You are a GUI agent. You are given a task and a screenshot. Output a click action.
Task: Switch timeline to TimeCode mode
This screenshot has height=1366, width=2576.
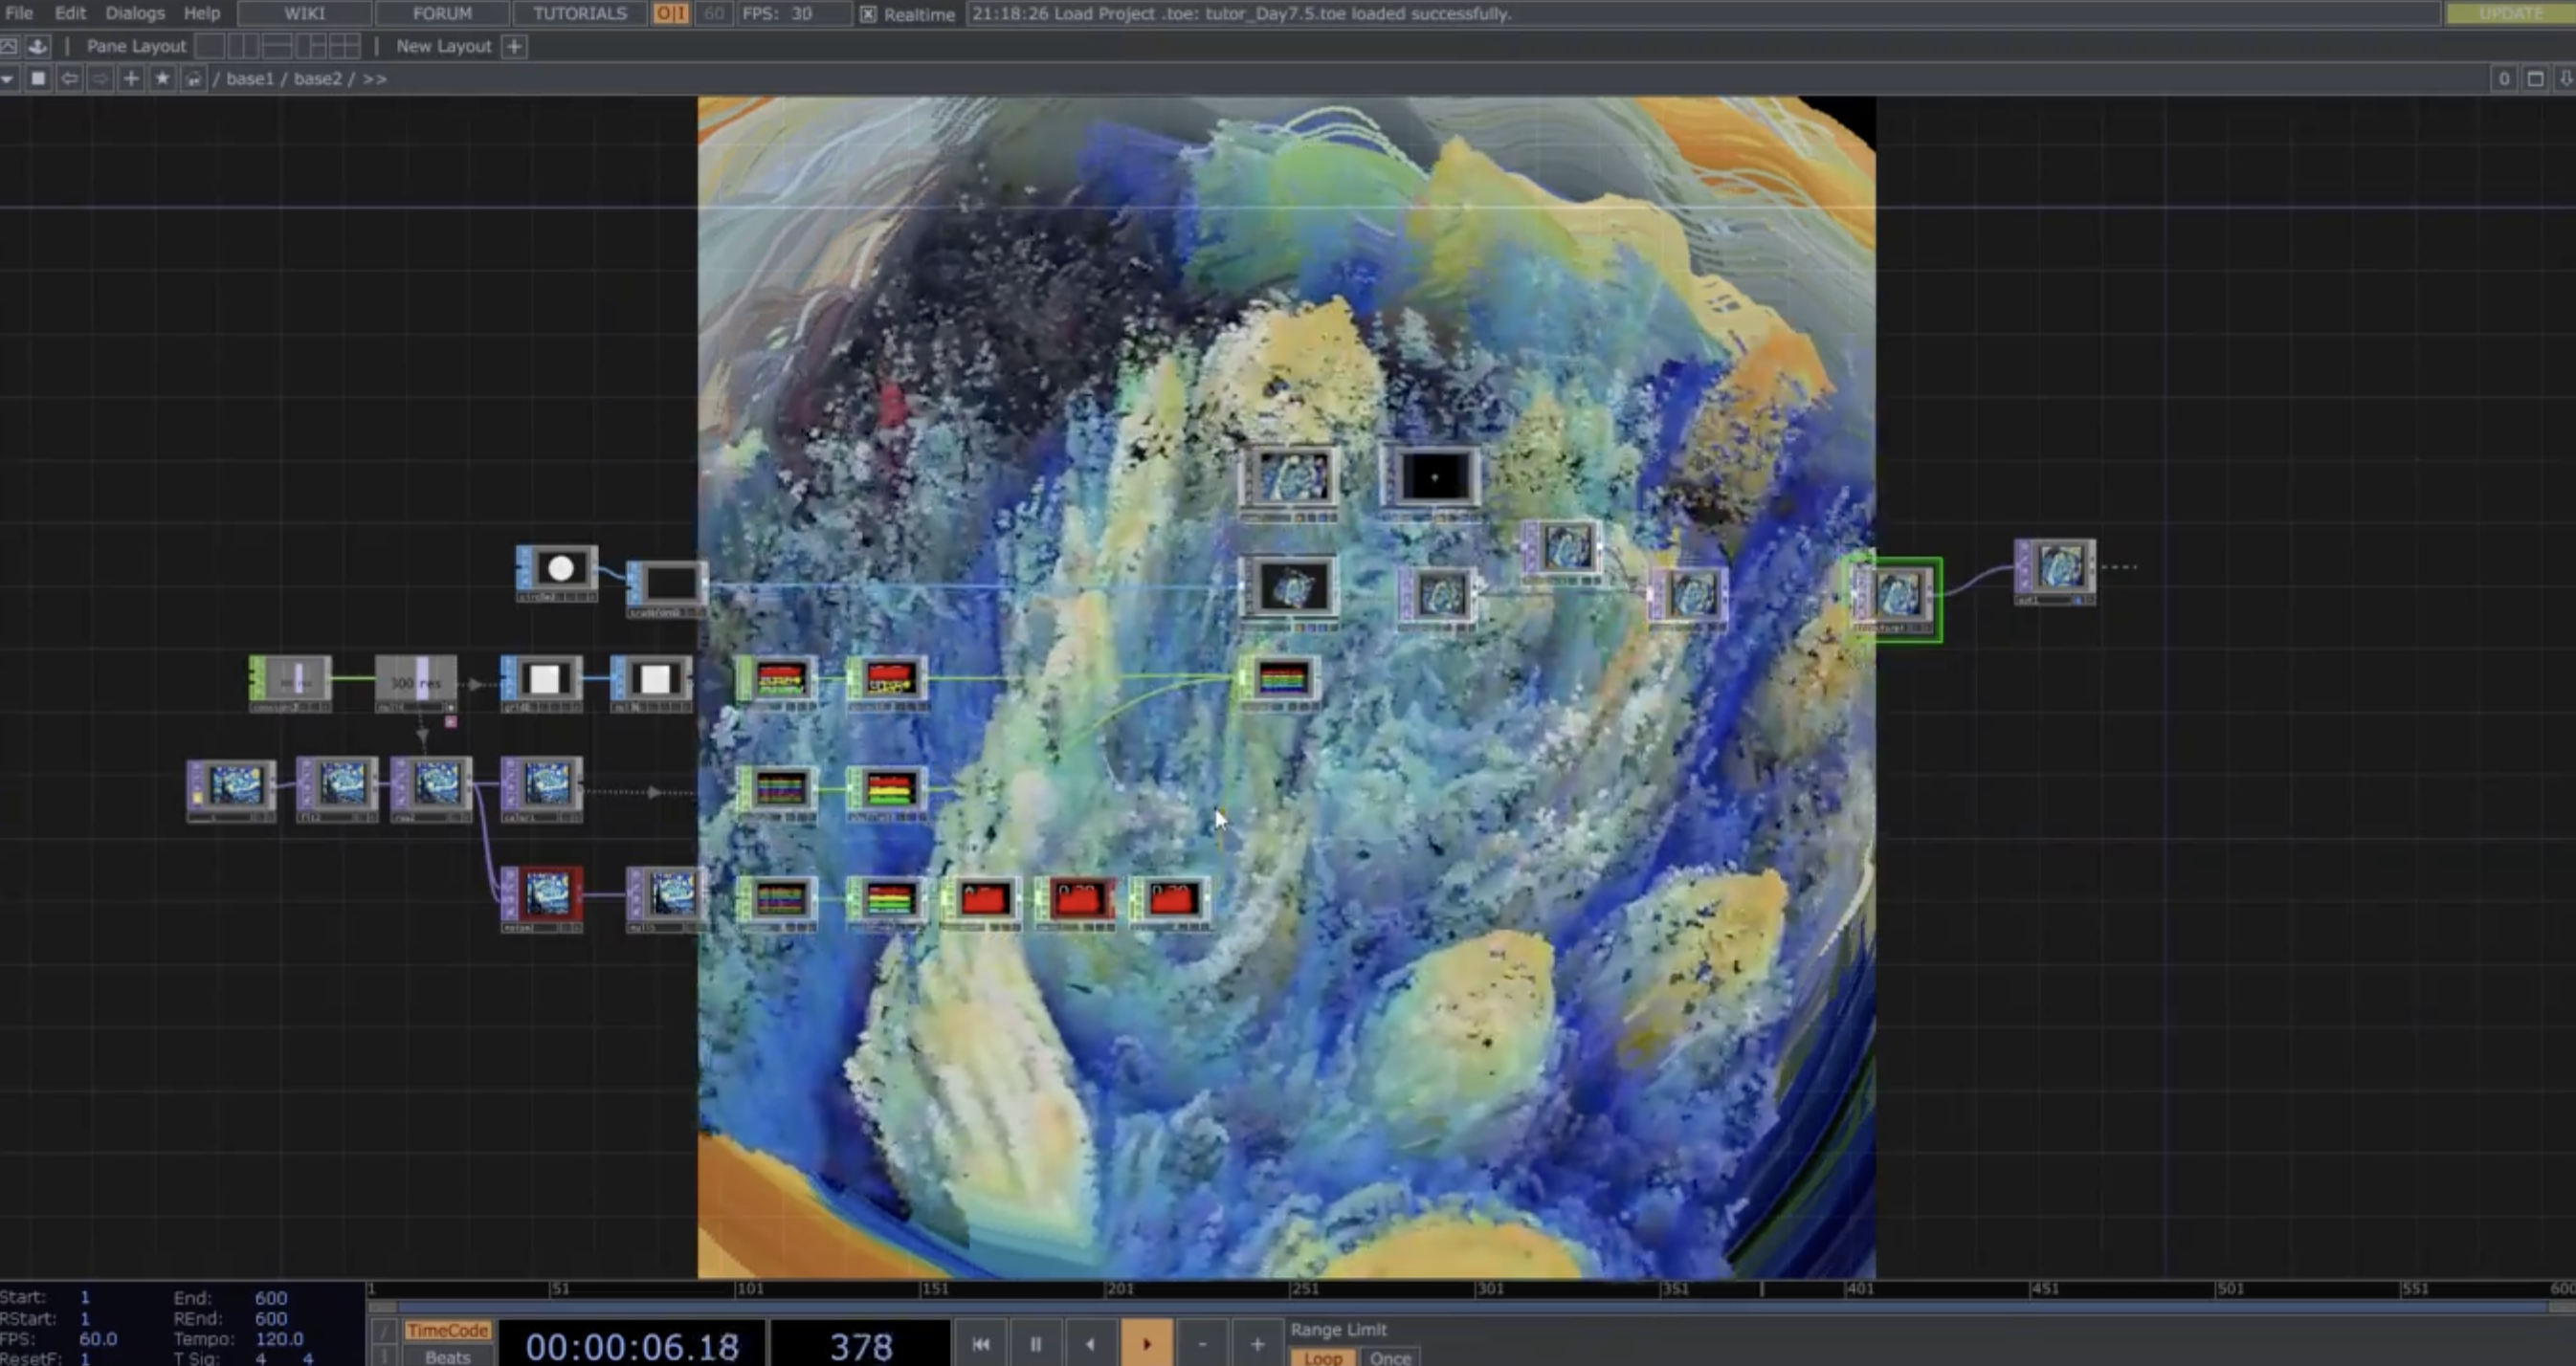tap(447, 1330)
